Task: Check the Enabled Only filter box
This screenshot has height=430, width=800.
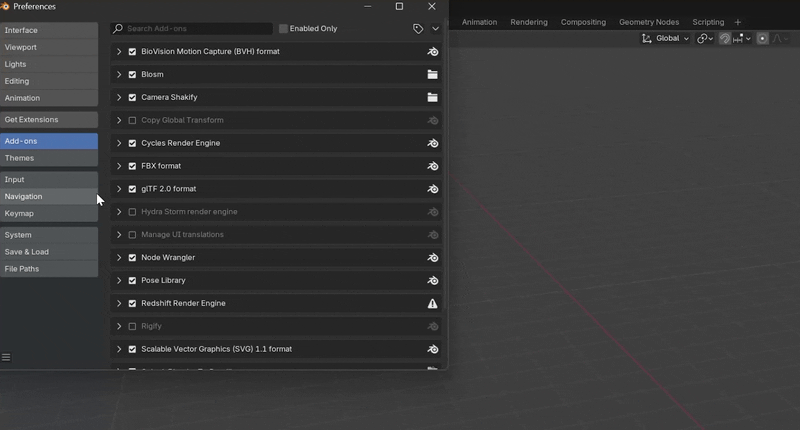Action: coord(283,29)
